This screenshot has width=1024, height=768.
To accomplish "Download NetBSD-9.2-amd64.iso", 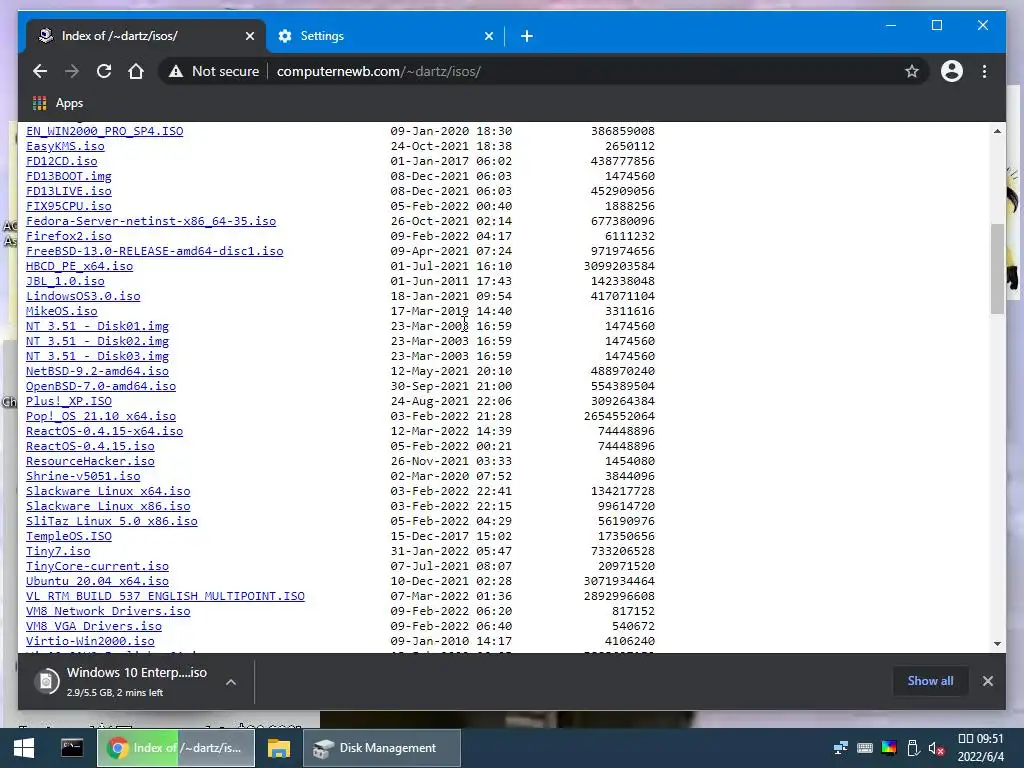I will click(97, 372).
